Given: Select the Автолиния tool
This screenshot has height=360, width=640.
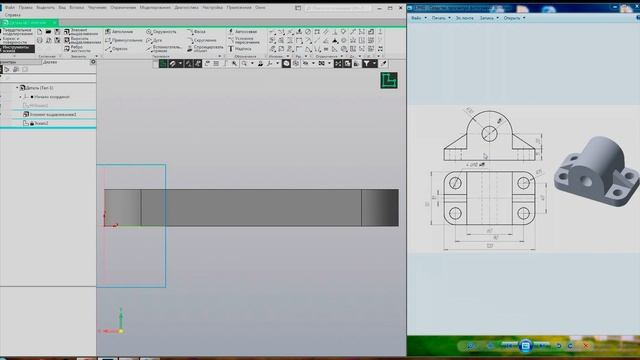Looking at the screenshot, I should [119, 31].
